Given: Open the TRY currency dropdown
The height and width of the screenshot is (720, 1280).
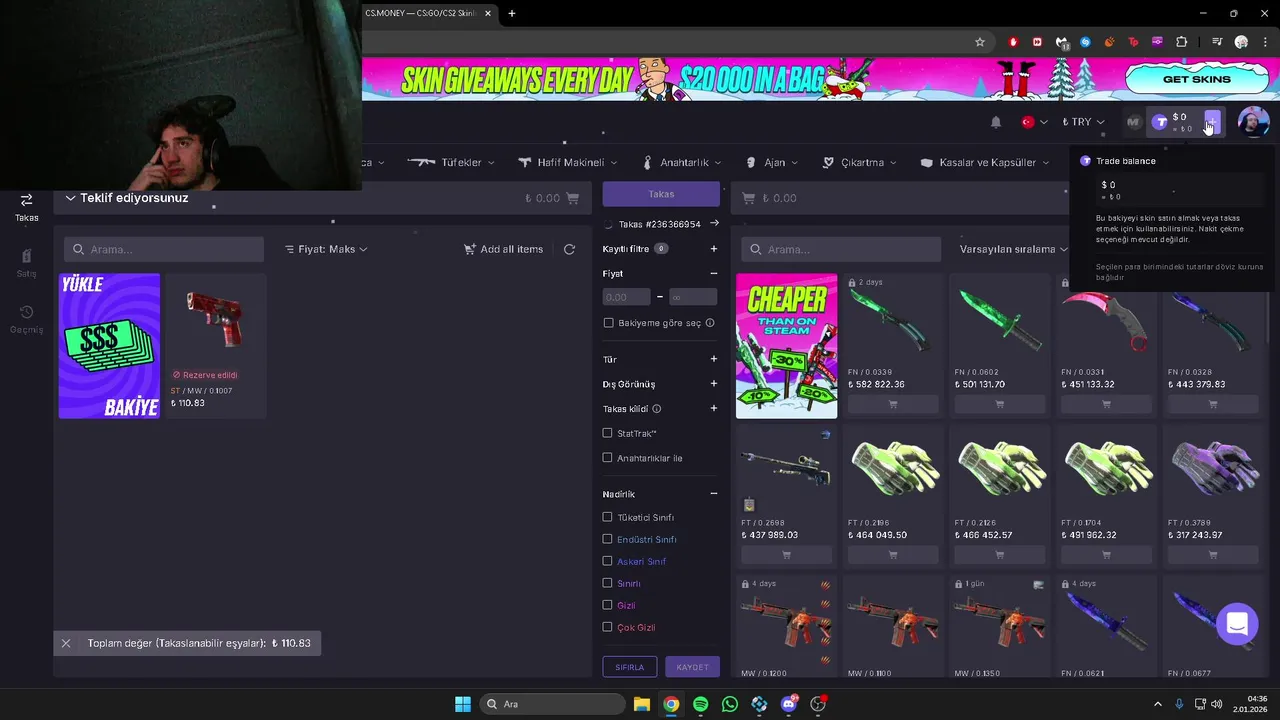Looking at the screenshot, I should (x=1083, y=122).
